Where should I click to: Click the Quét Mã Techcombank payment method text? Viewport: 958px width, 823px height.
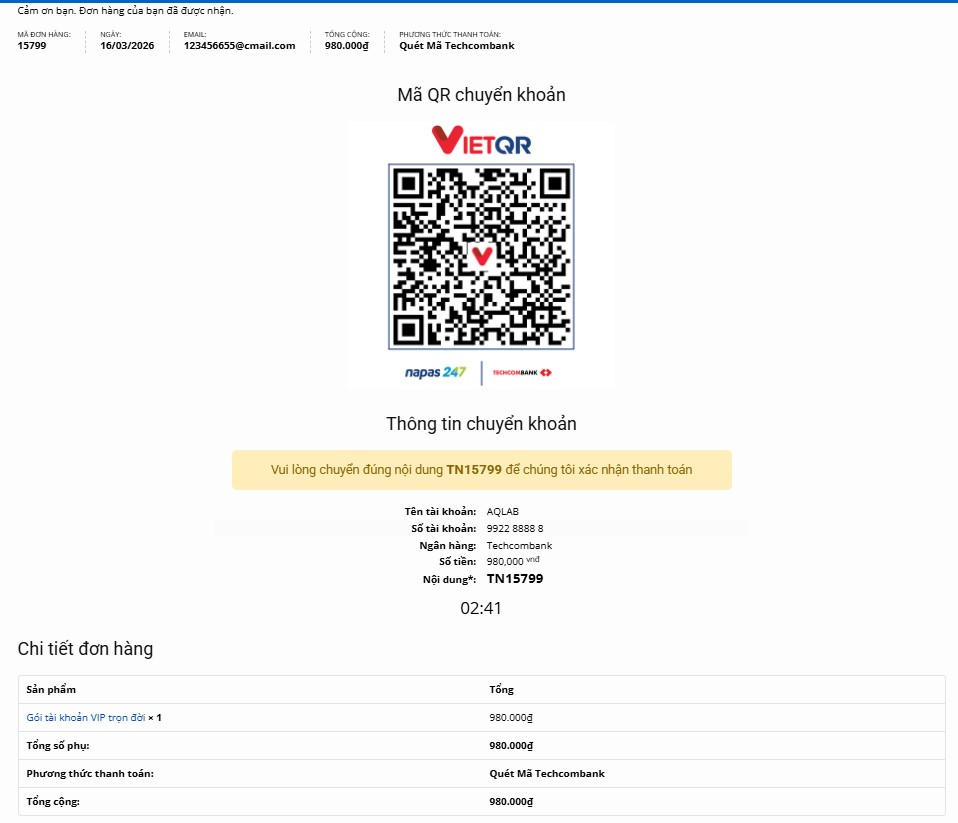455,46
